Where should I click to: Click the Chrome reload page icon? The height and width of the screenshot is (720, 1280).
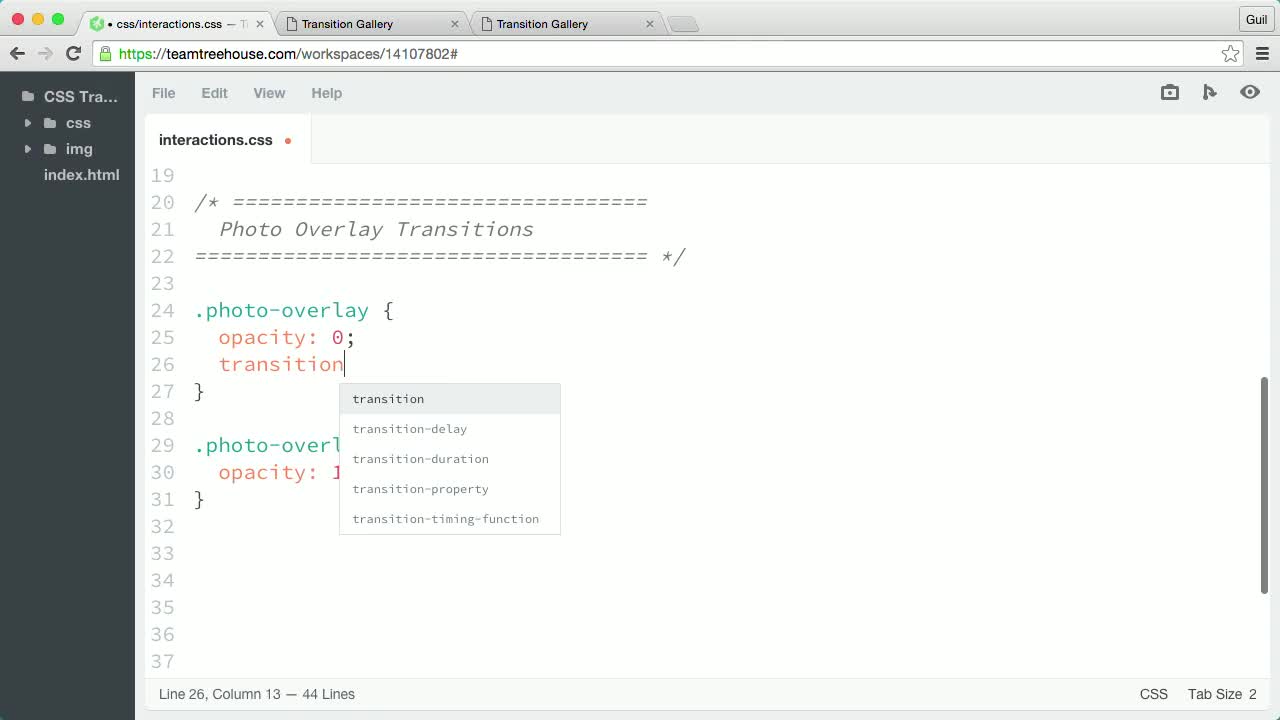72,54
